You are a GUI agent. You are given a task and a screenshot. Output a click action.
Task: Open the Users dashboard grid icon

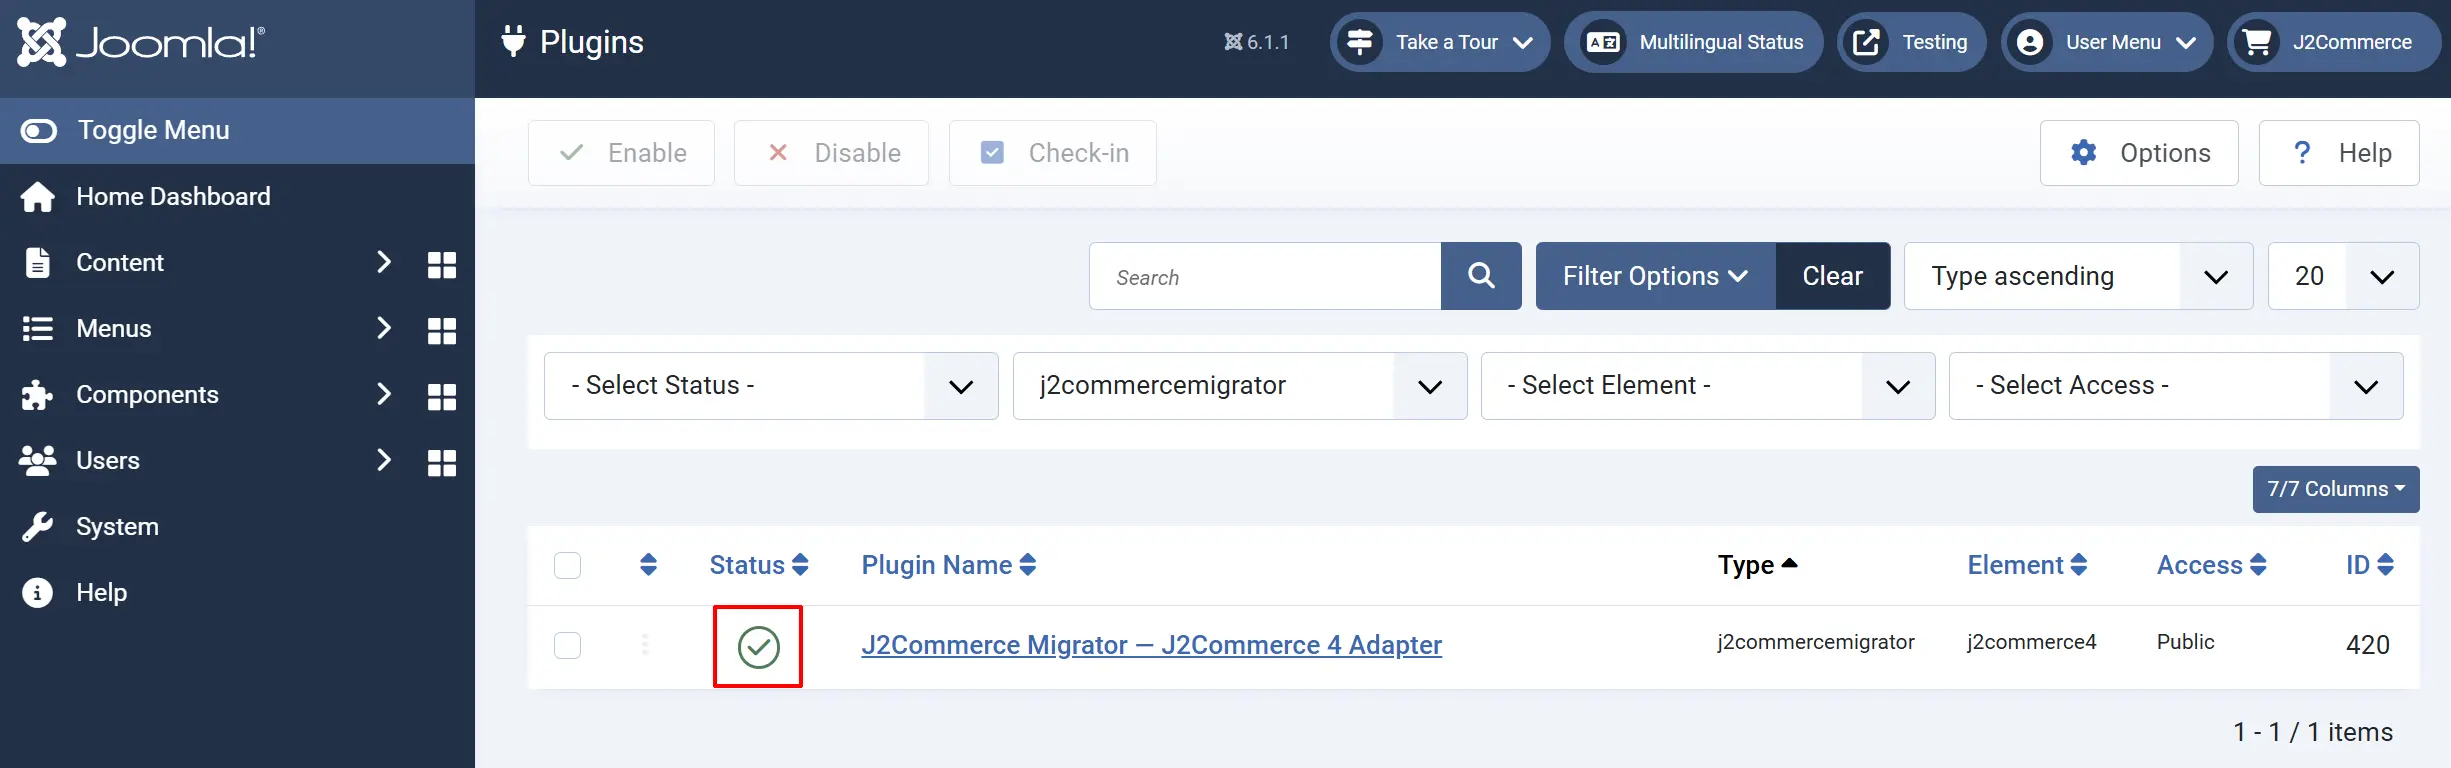pos(442,462)
